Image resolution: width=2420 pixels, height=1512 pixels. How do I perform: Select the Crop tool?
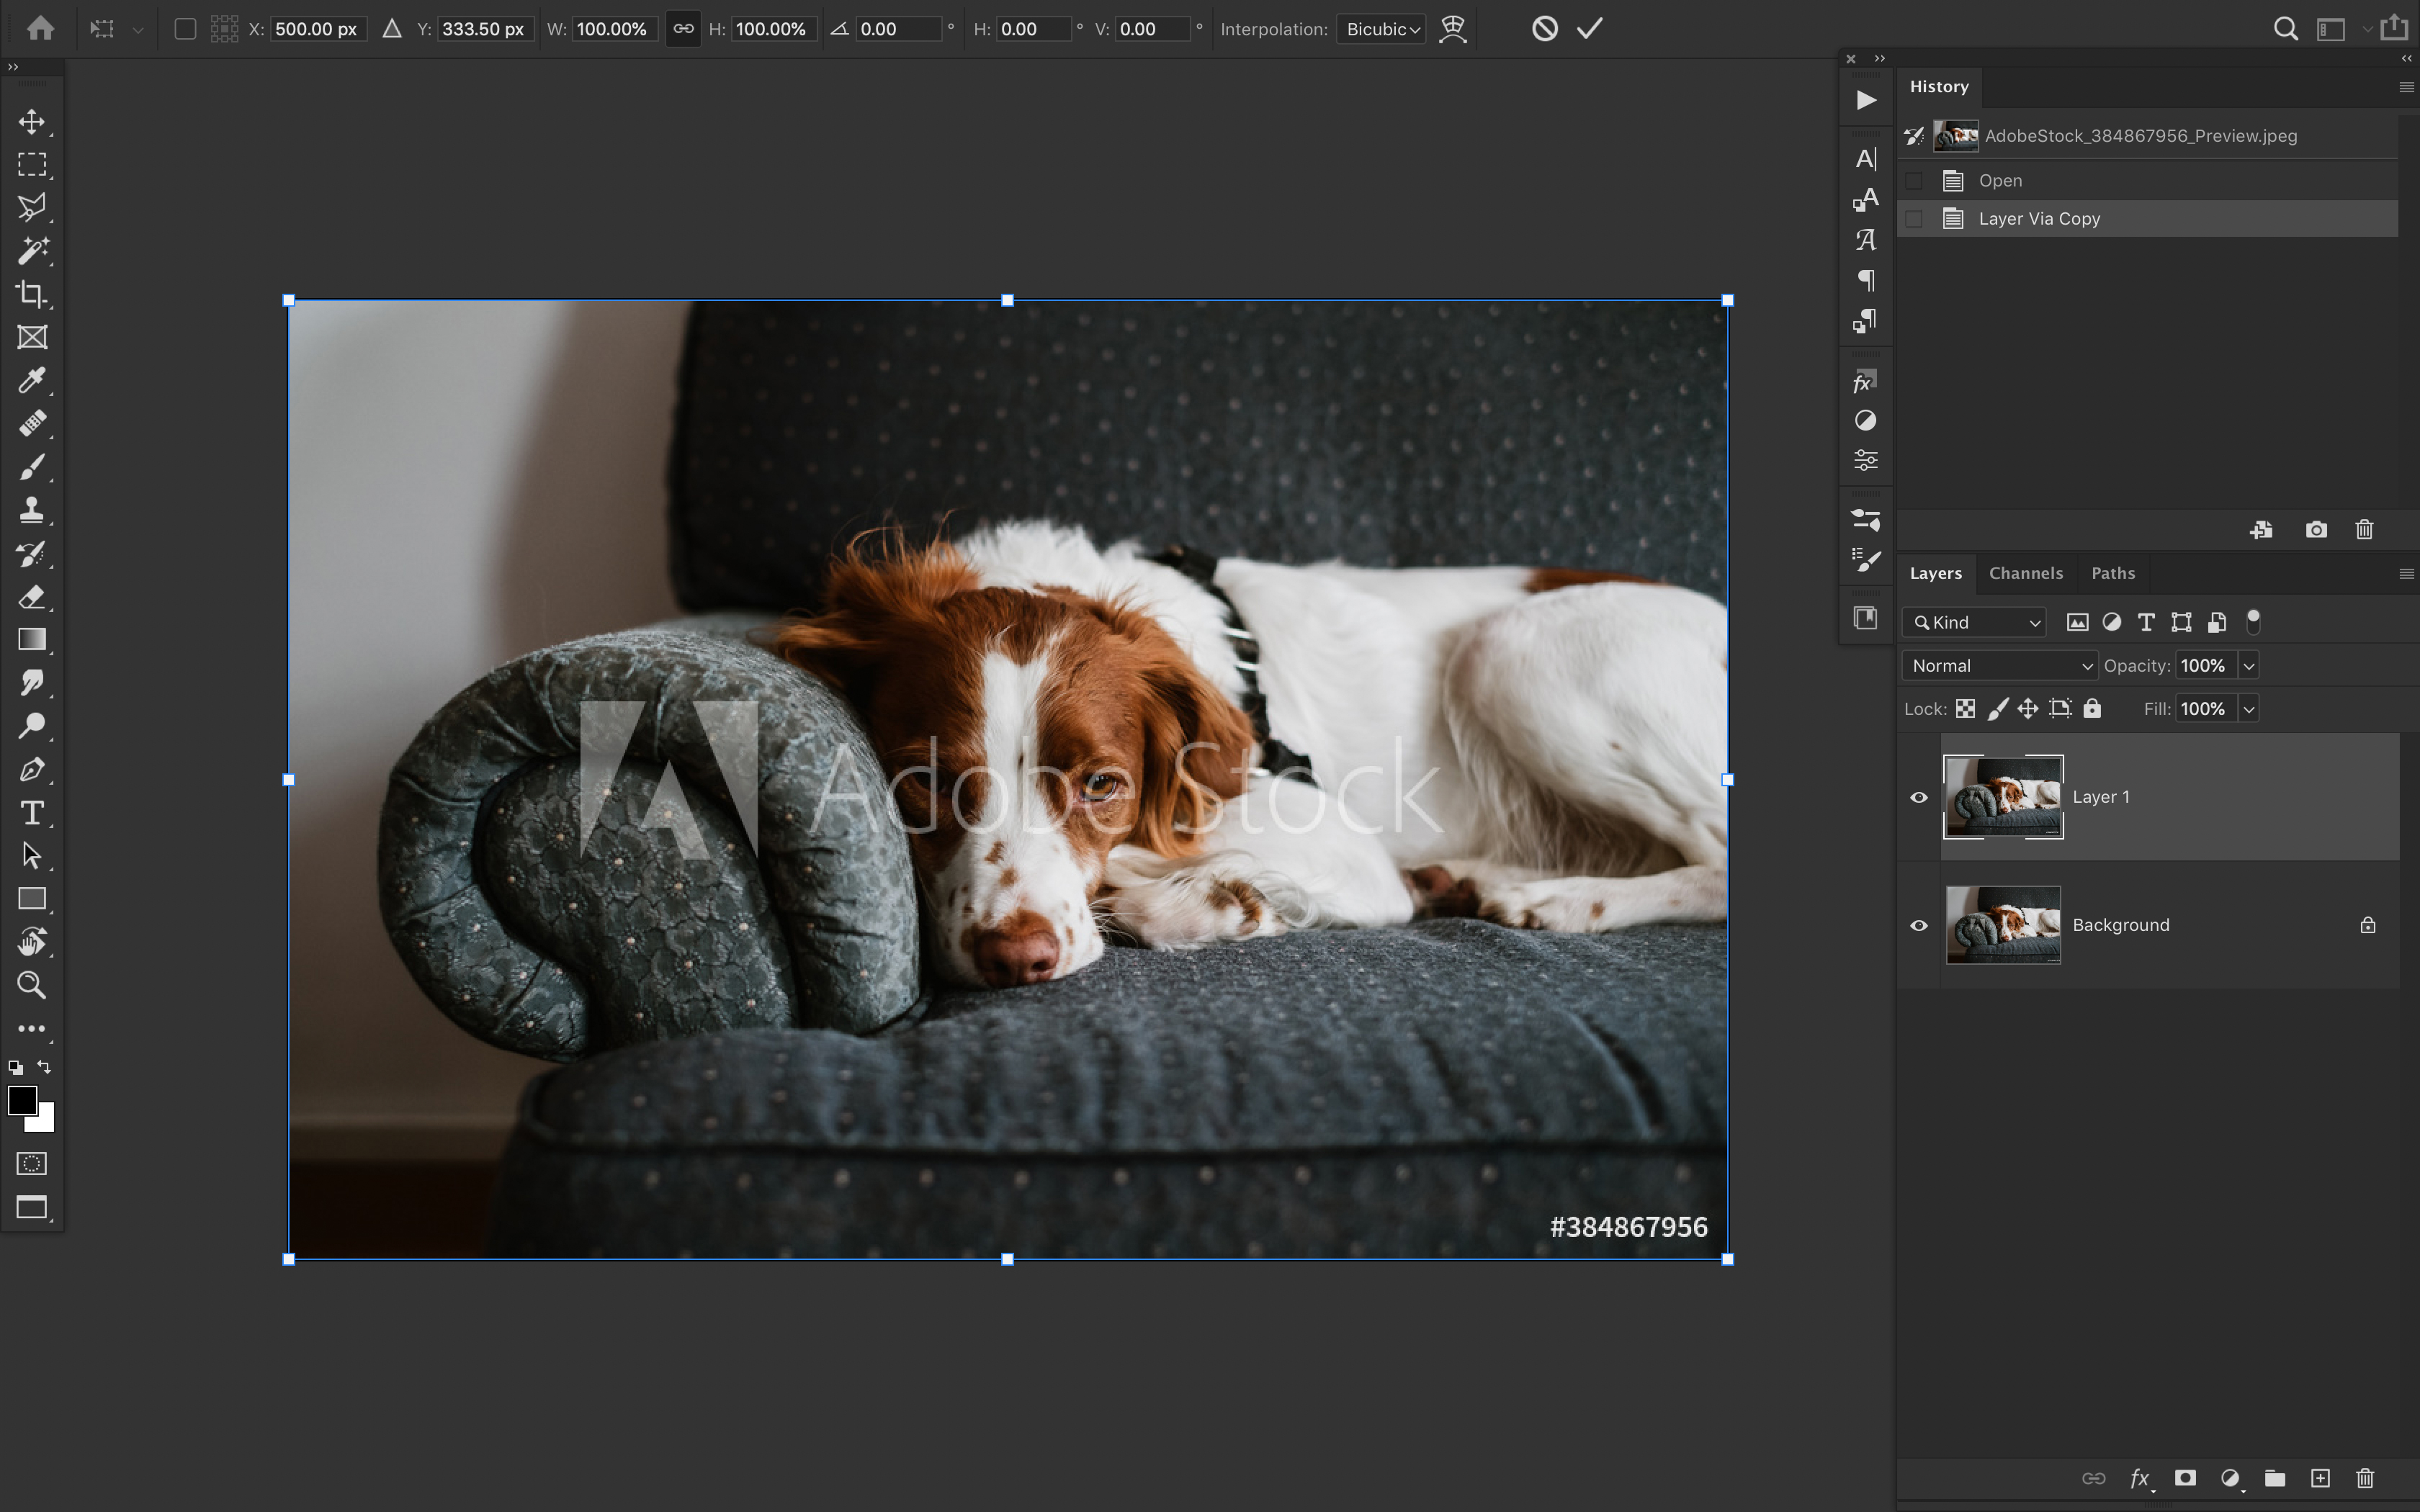coord(32,294)
